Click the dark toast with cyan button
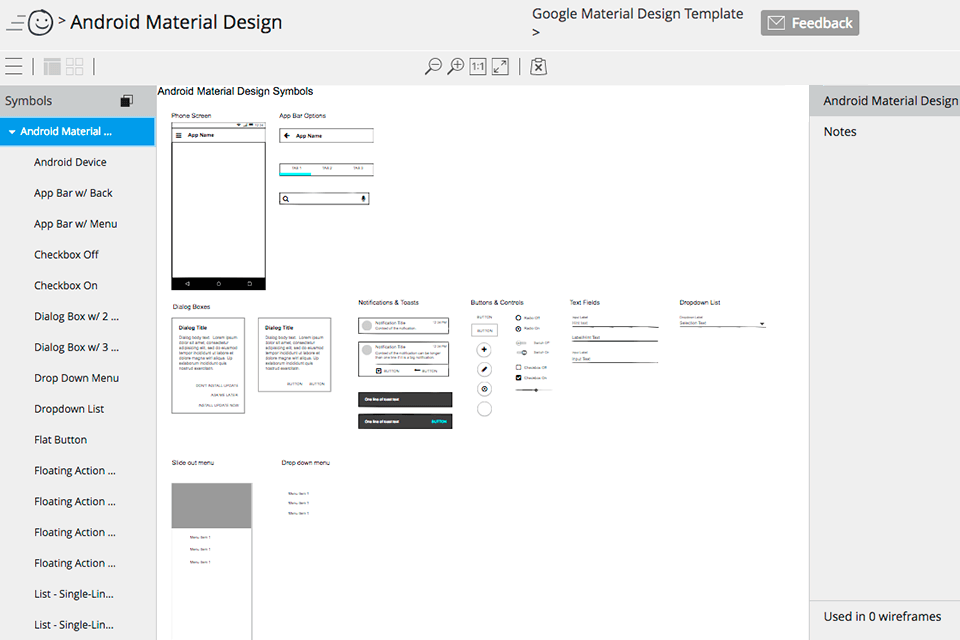Image resolution: width=960 pixels, height=640 pixels. [405, 421]
